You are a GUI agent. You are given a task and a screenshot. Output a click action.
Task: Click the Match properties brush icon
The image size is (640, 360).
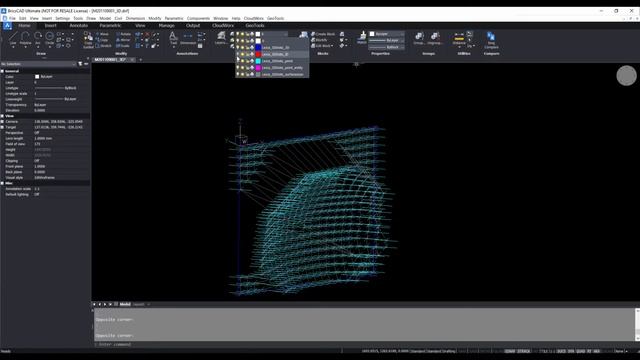tap(362, 38)
